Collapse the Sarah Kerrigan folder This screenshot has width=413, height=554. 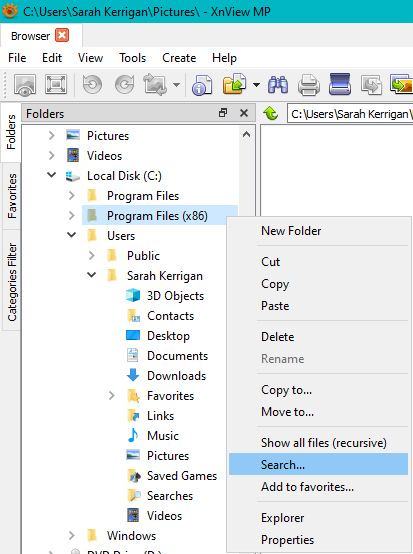click(x=92, y=275)
